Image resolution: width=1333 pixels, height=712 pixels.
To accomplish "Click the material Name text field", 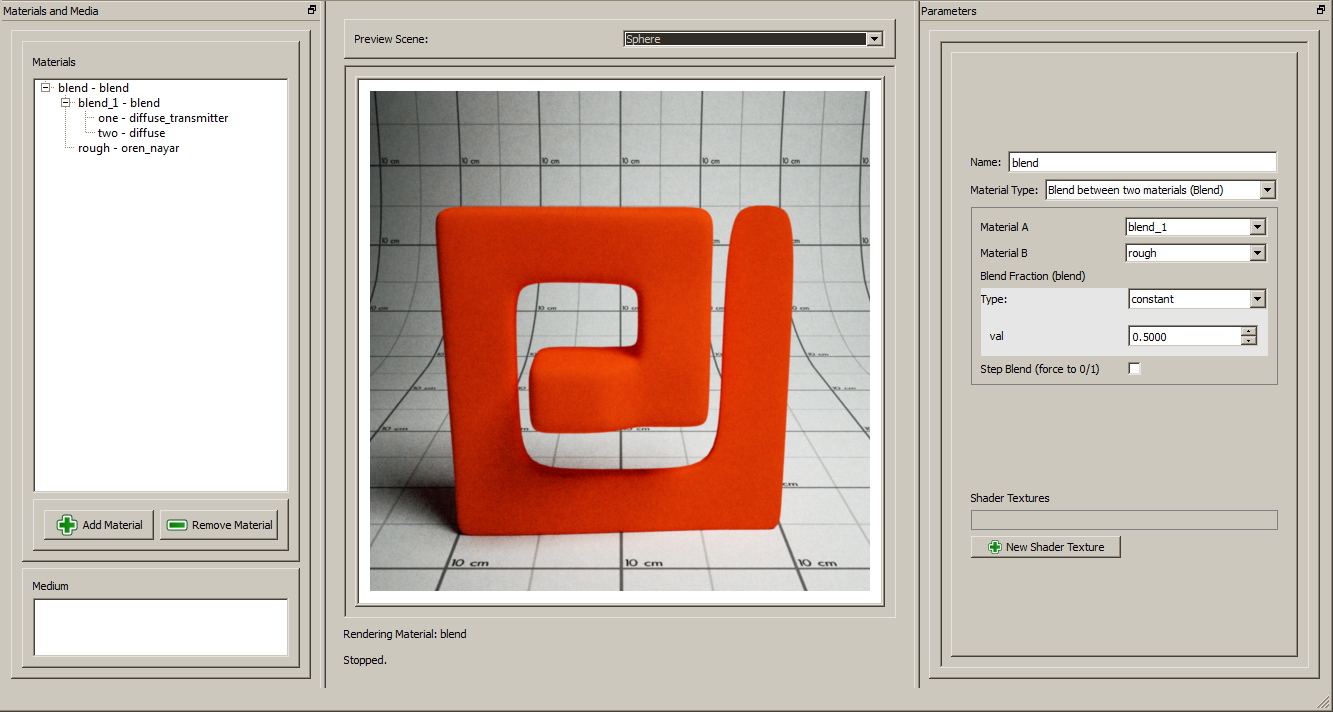I will pos(1141,162).
